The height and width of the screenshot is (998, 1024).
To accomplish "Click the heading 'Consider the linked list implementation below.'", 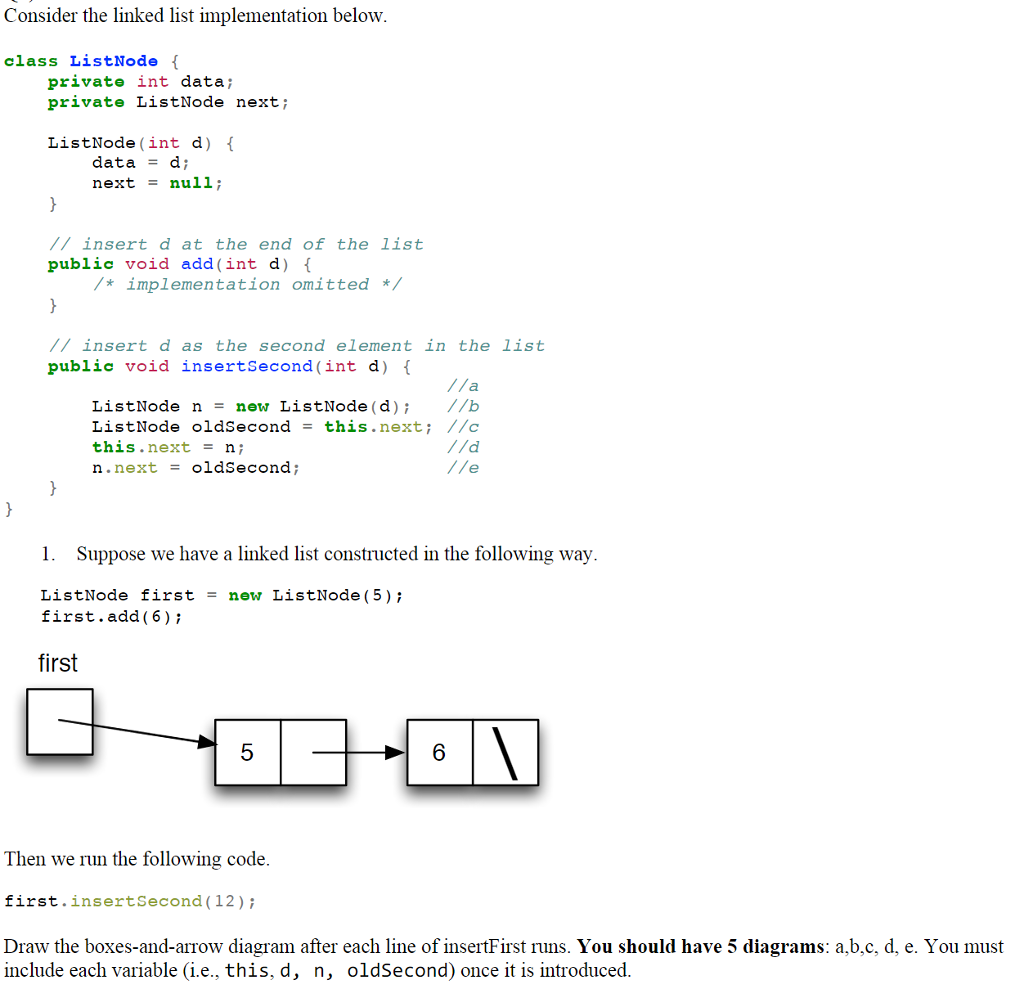I will [x=195, y=16].
